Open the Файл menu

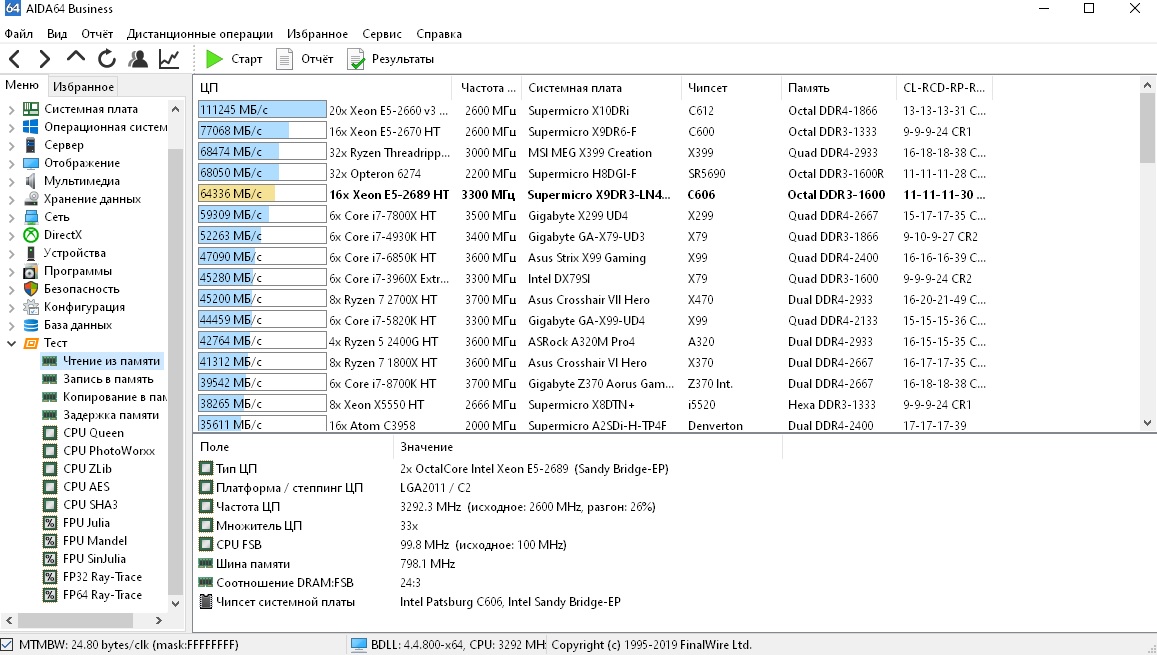coord(18,34)
